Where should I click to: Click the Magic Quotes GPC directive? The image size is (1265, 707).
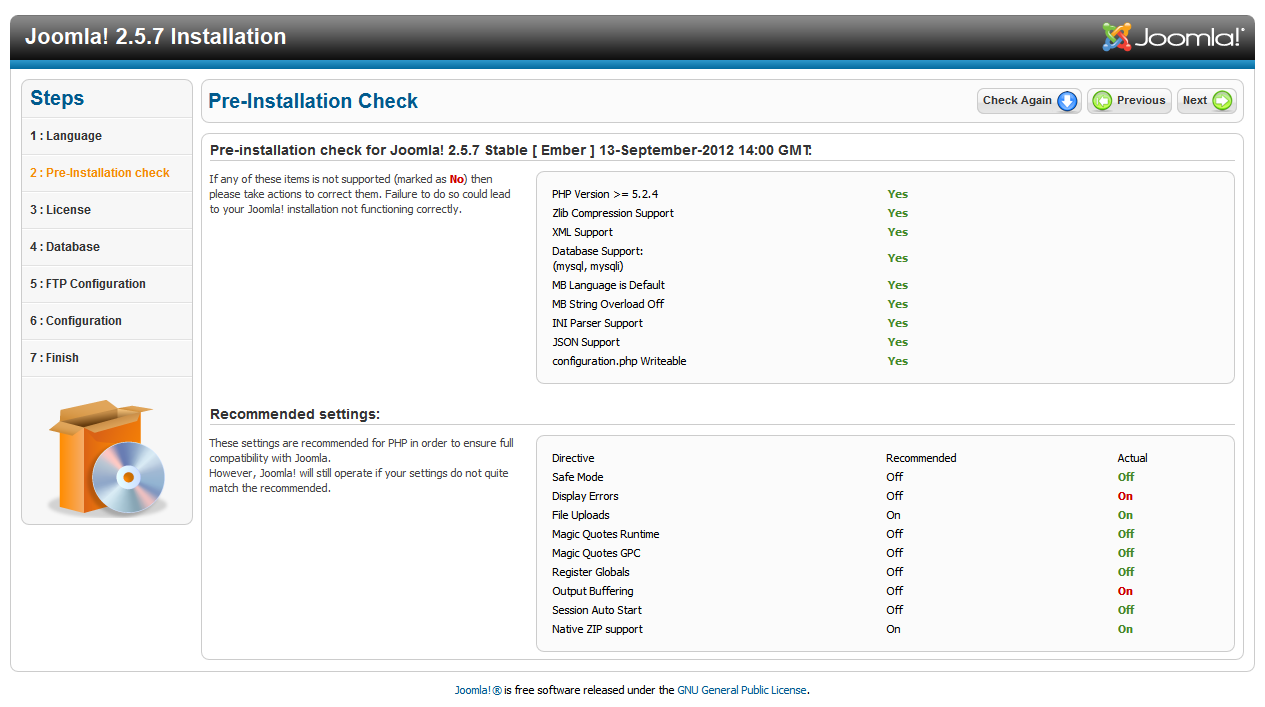pos(596,553)
